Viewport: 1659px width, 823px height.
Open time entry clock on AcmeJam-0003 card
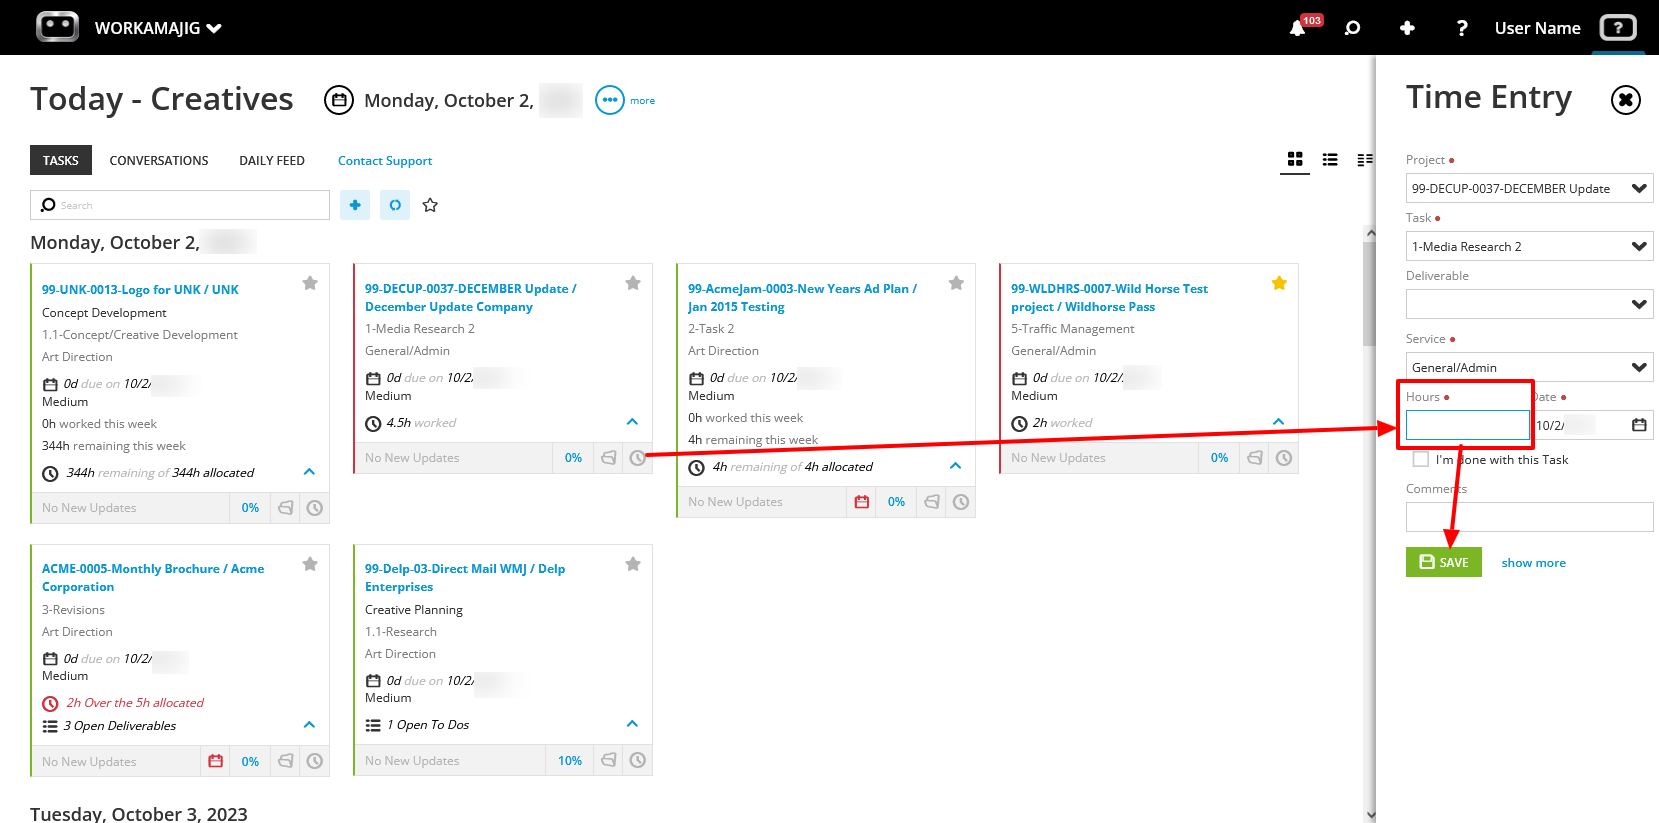point(961,502)
